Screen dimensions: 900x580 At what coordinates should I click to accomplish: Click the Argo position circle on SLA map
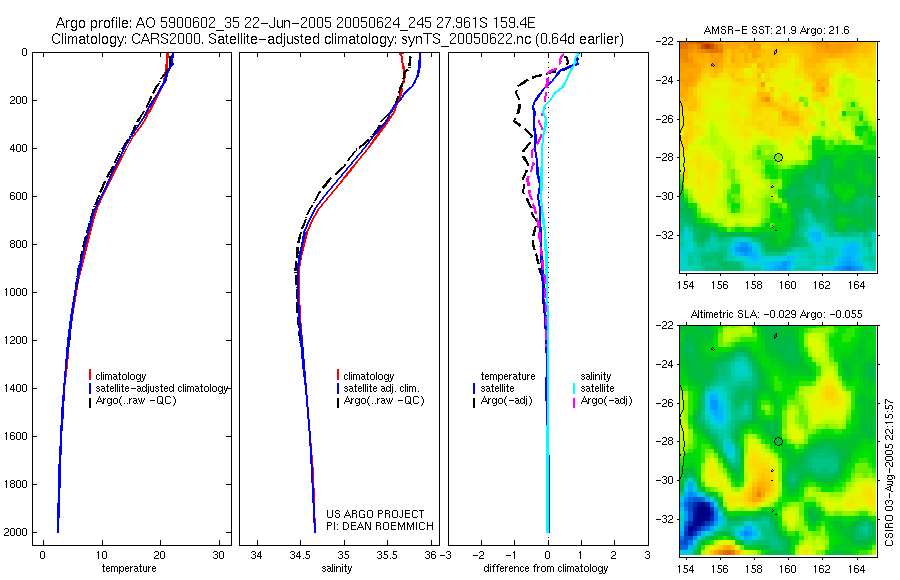778,442
